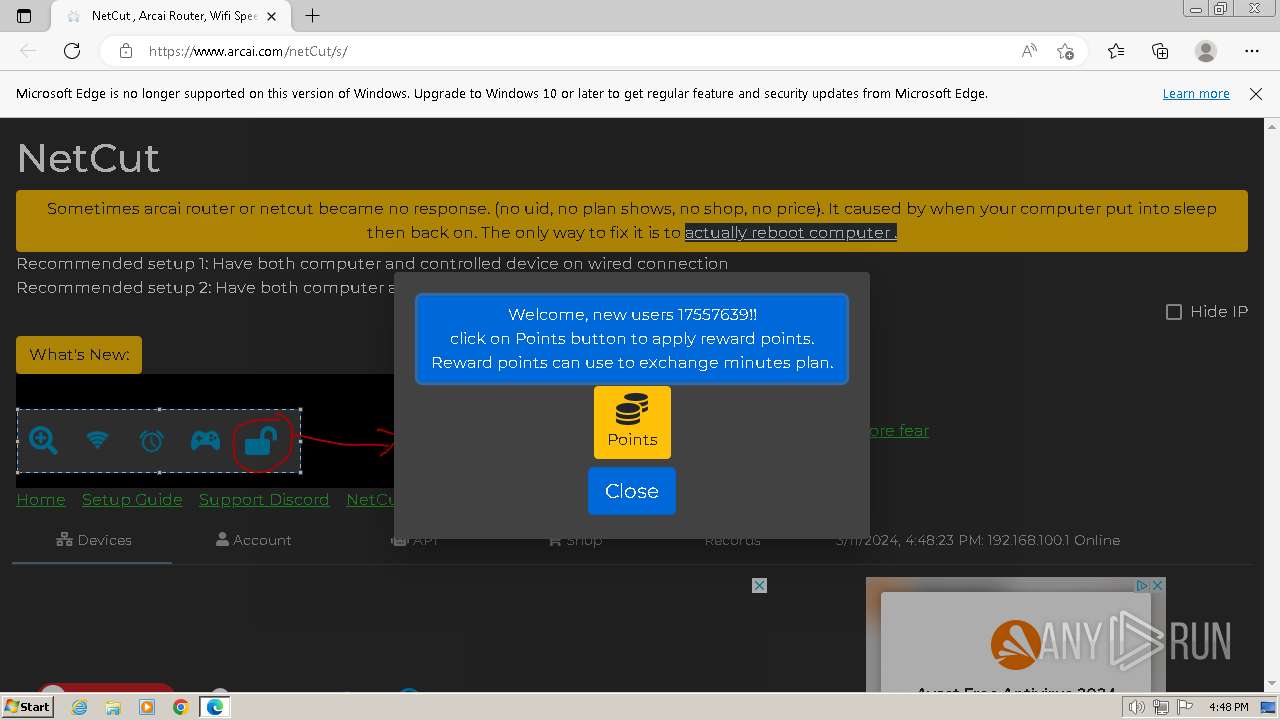
Task: Click the alarm clock icon in What's New image
Action: (x=151, y=440)
